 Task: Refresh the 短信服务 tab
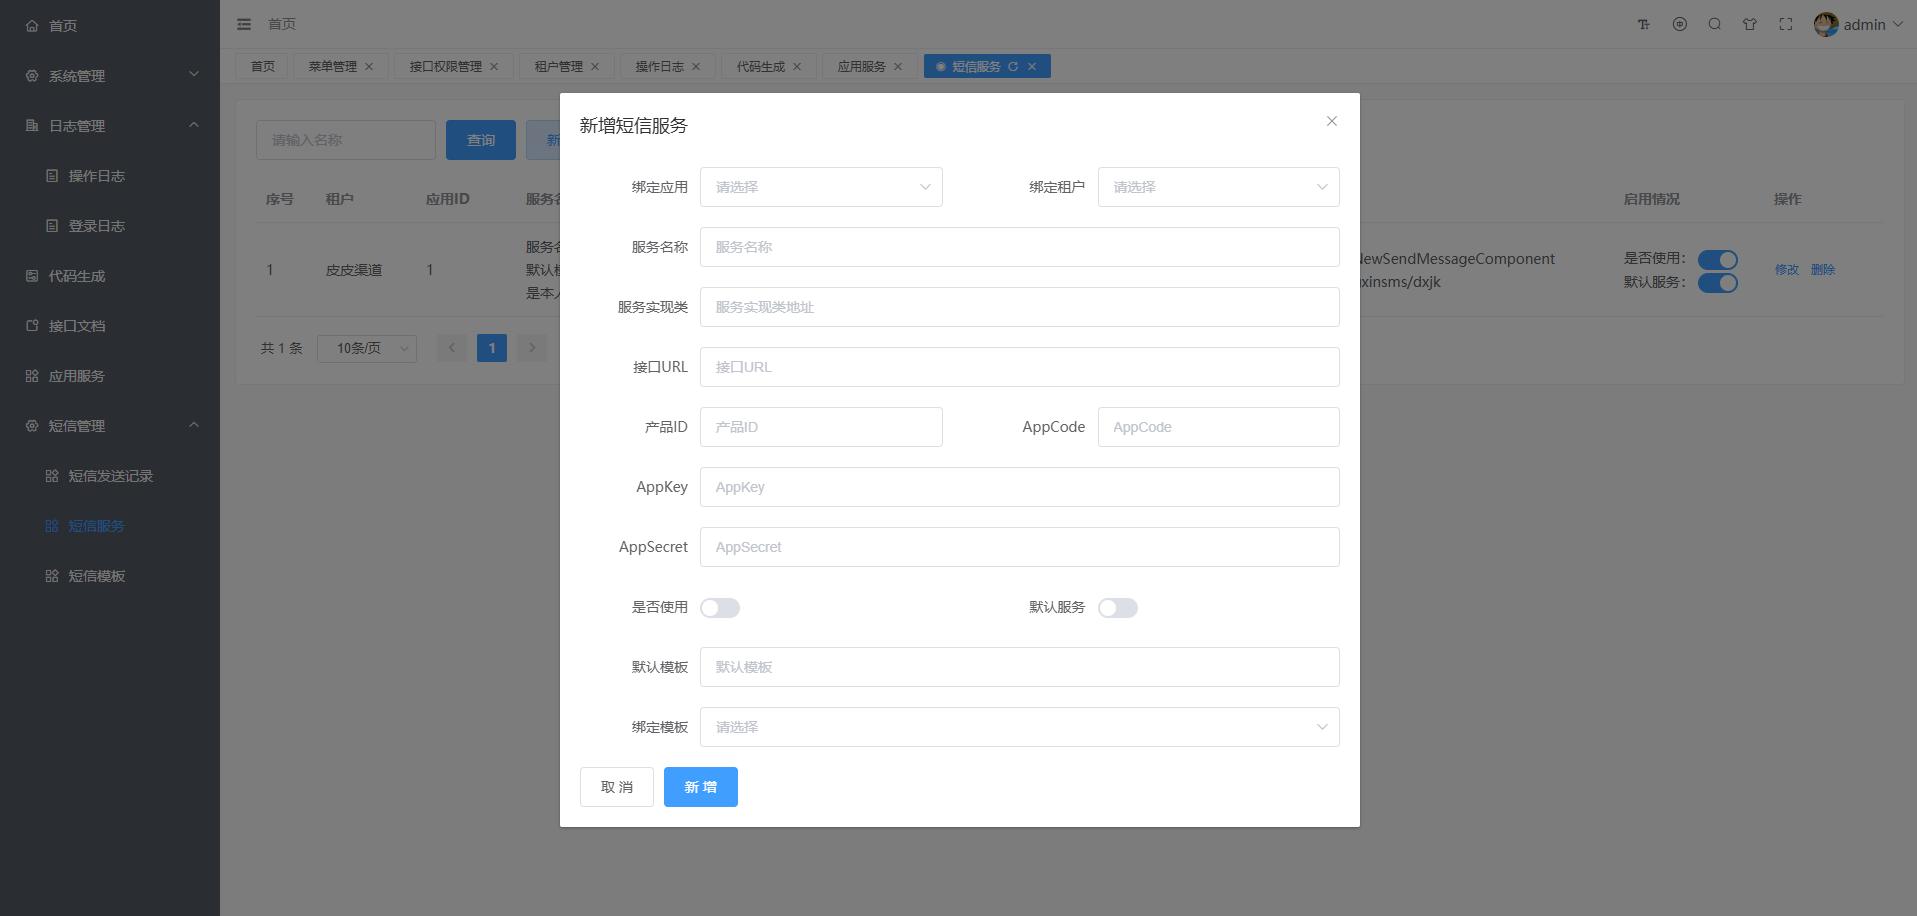tap(1013, 67)
